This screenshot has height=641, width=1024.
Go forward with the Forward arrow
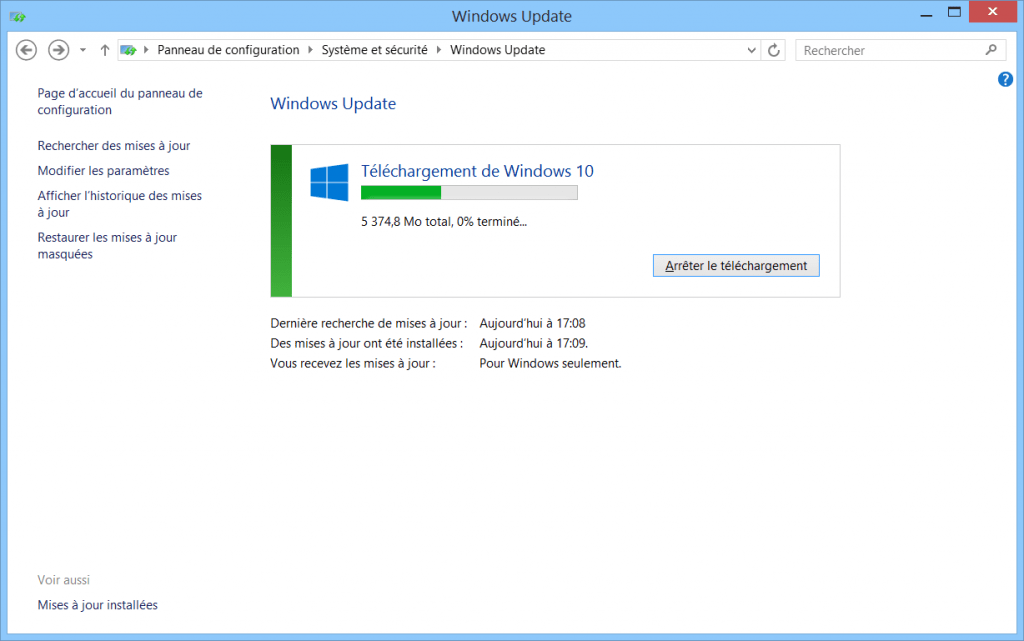[x=59, y=50]
